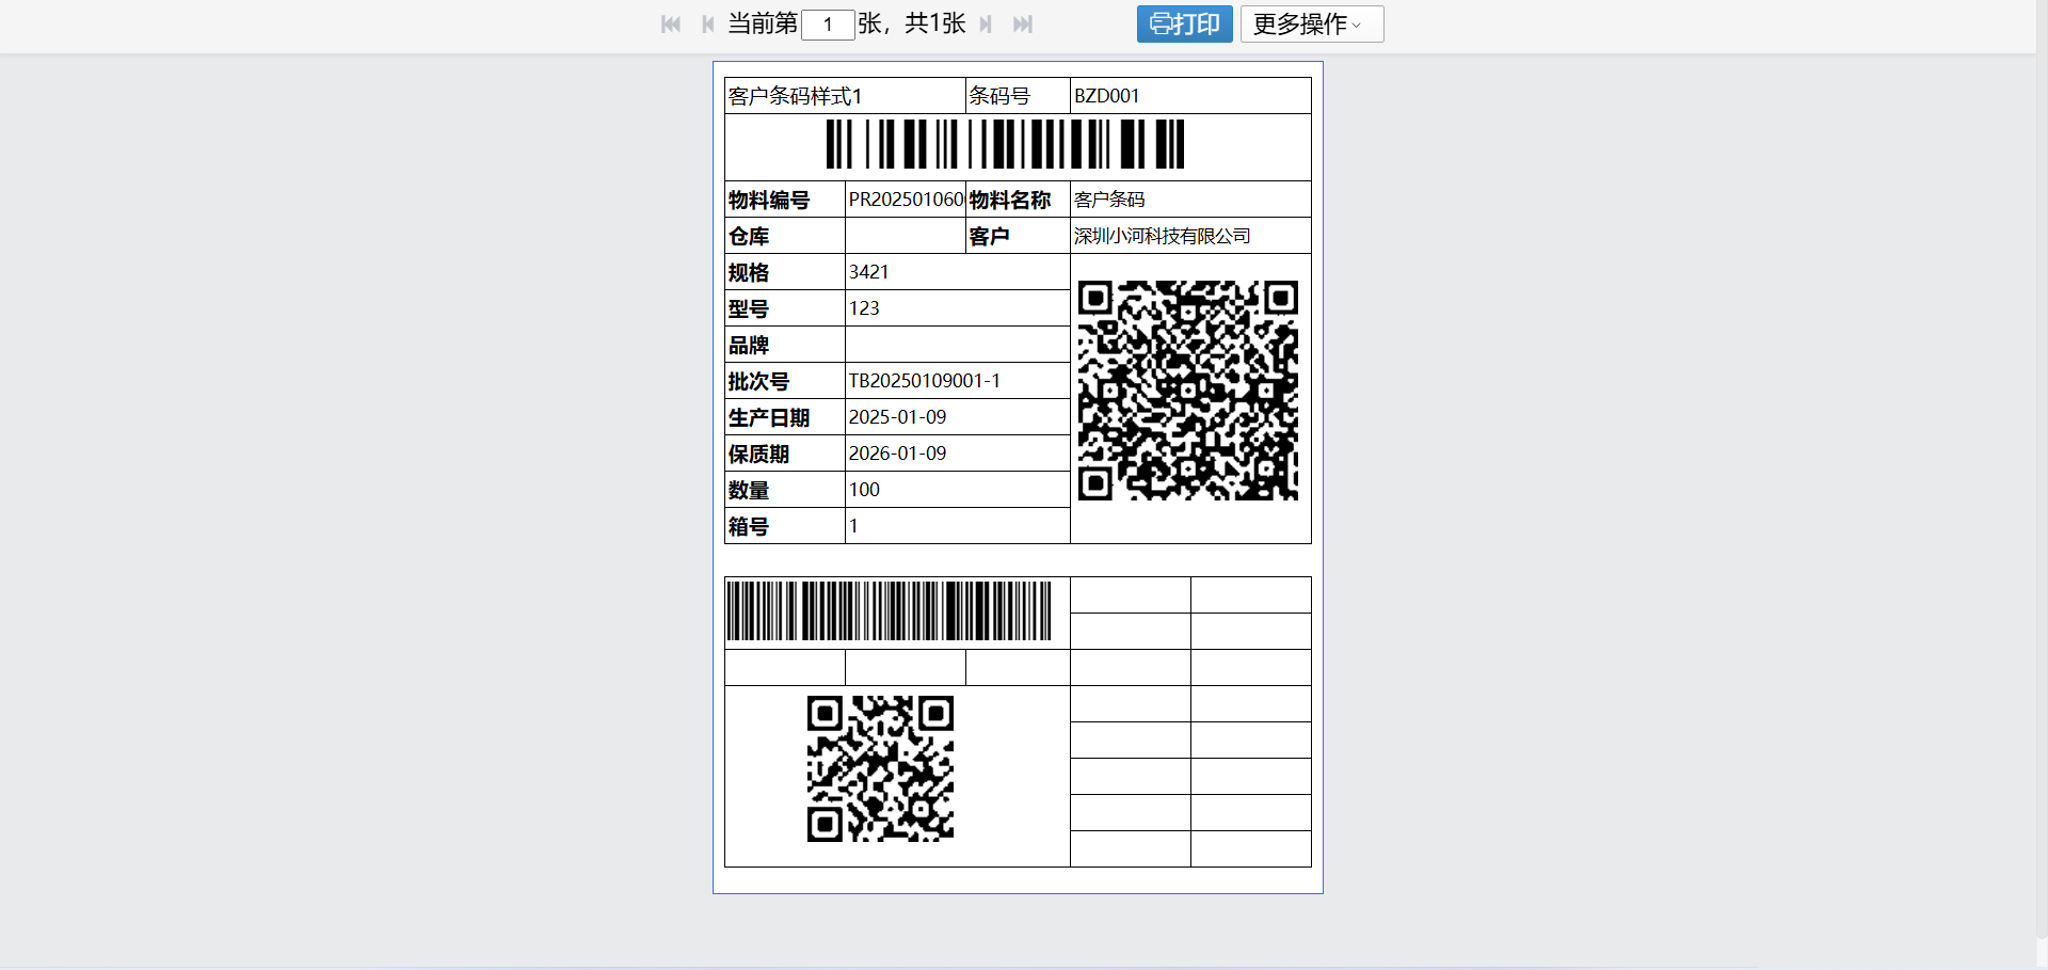Click the 生产日期 label cell
The image size is (2048, 970).
click(x=785, y=417)
